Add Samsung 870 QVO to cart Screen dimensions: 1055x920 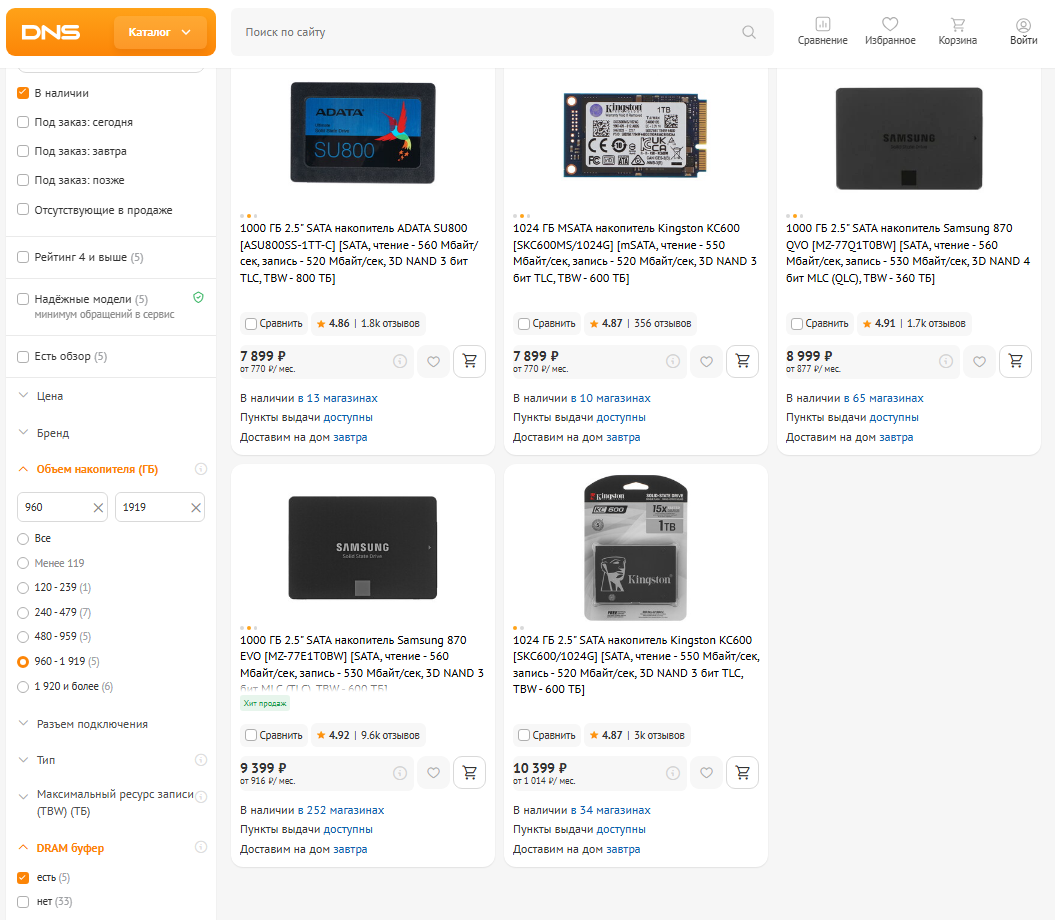pos(1015,361)
